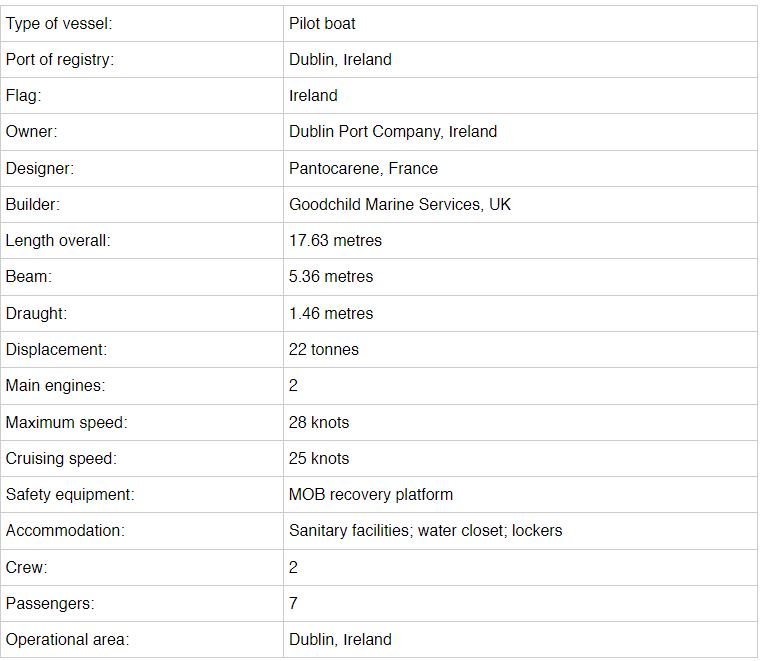Click the "22 tonnes" displacement value
The height and width of the screenshot is (661, 762).
(x=323, y=350)
